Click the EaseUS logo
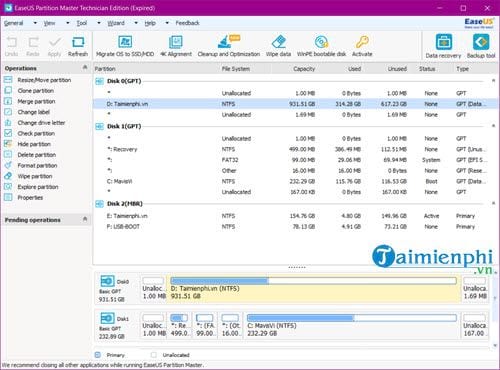 click(479, 23)
